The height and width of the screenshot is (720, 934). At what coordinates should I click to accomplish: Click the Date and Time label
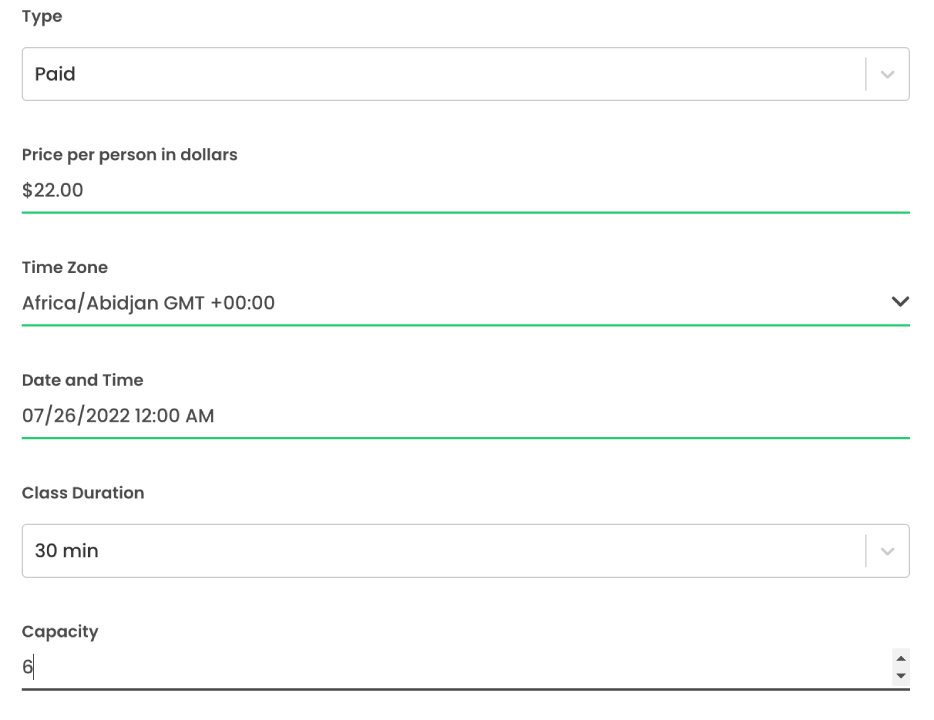tap(82, 380)
